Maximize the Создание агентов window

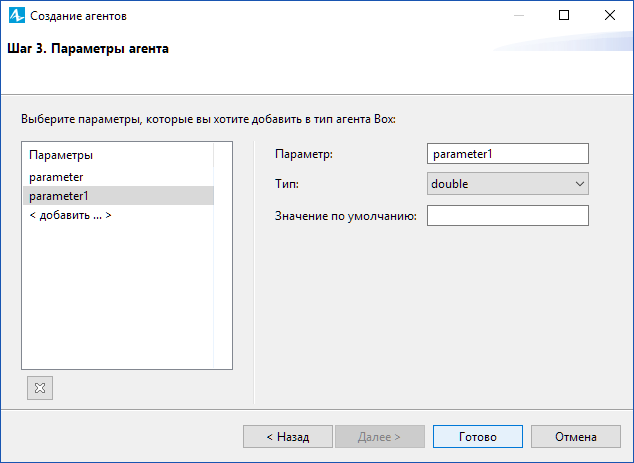pos(564,15)
